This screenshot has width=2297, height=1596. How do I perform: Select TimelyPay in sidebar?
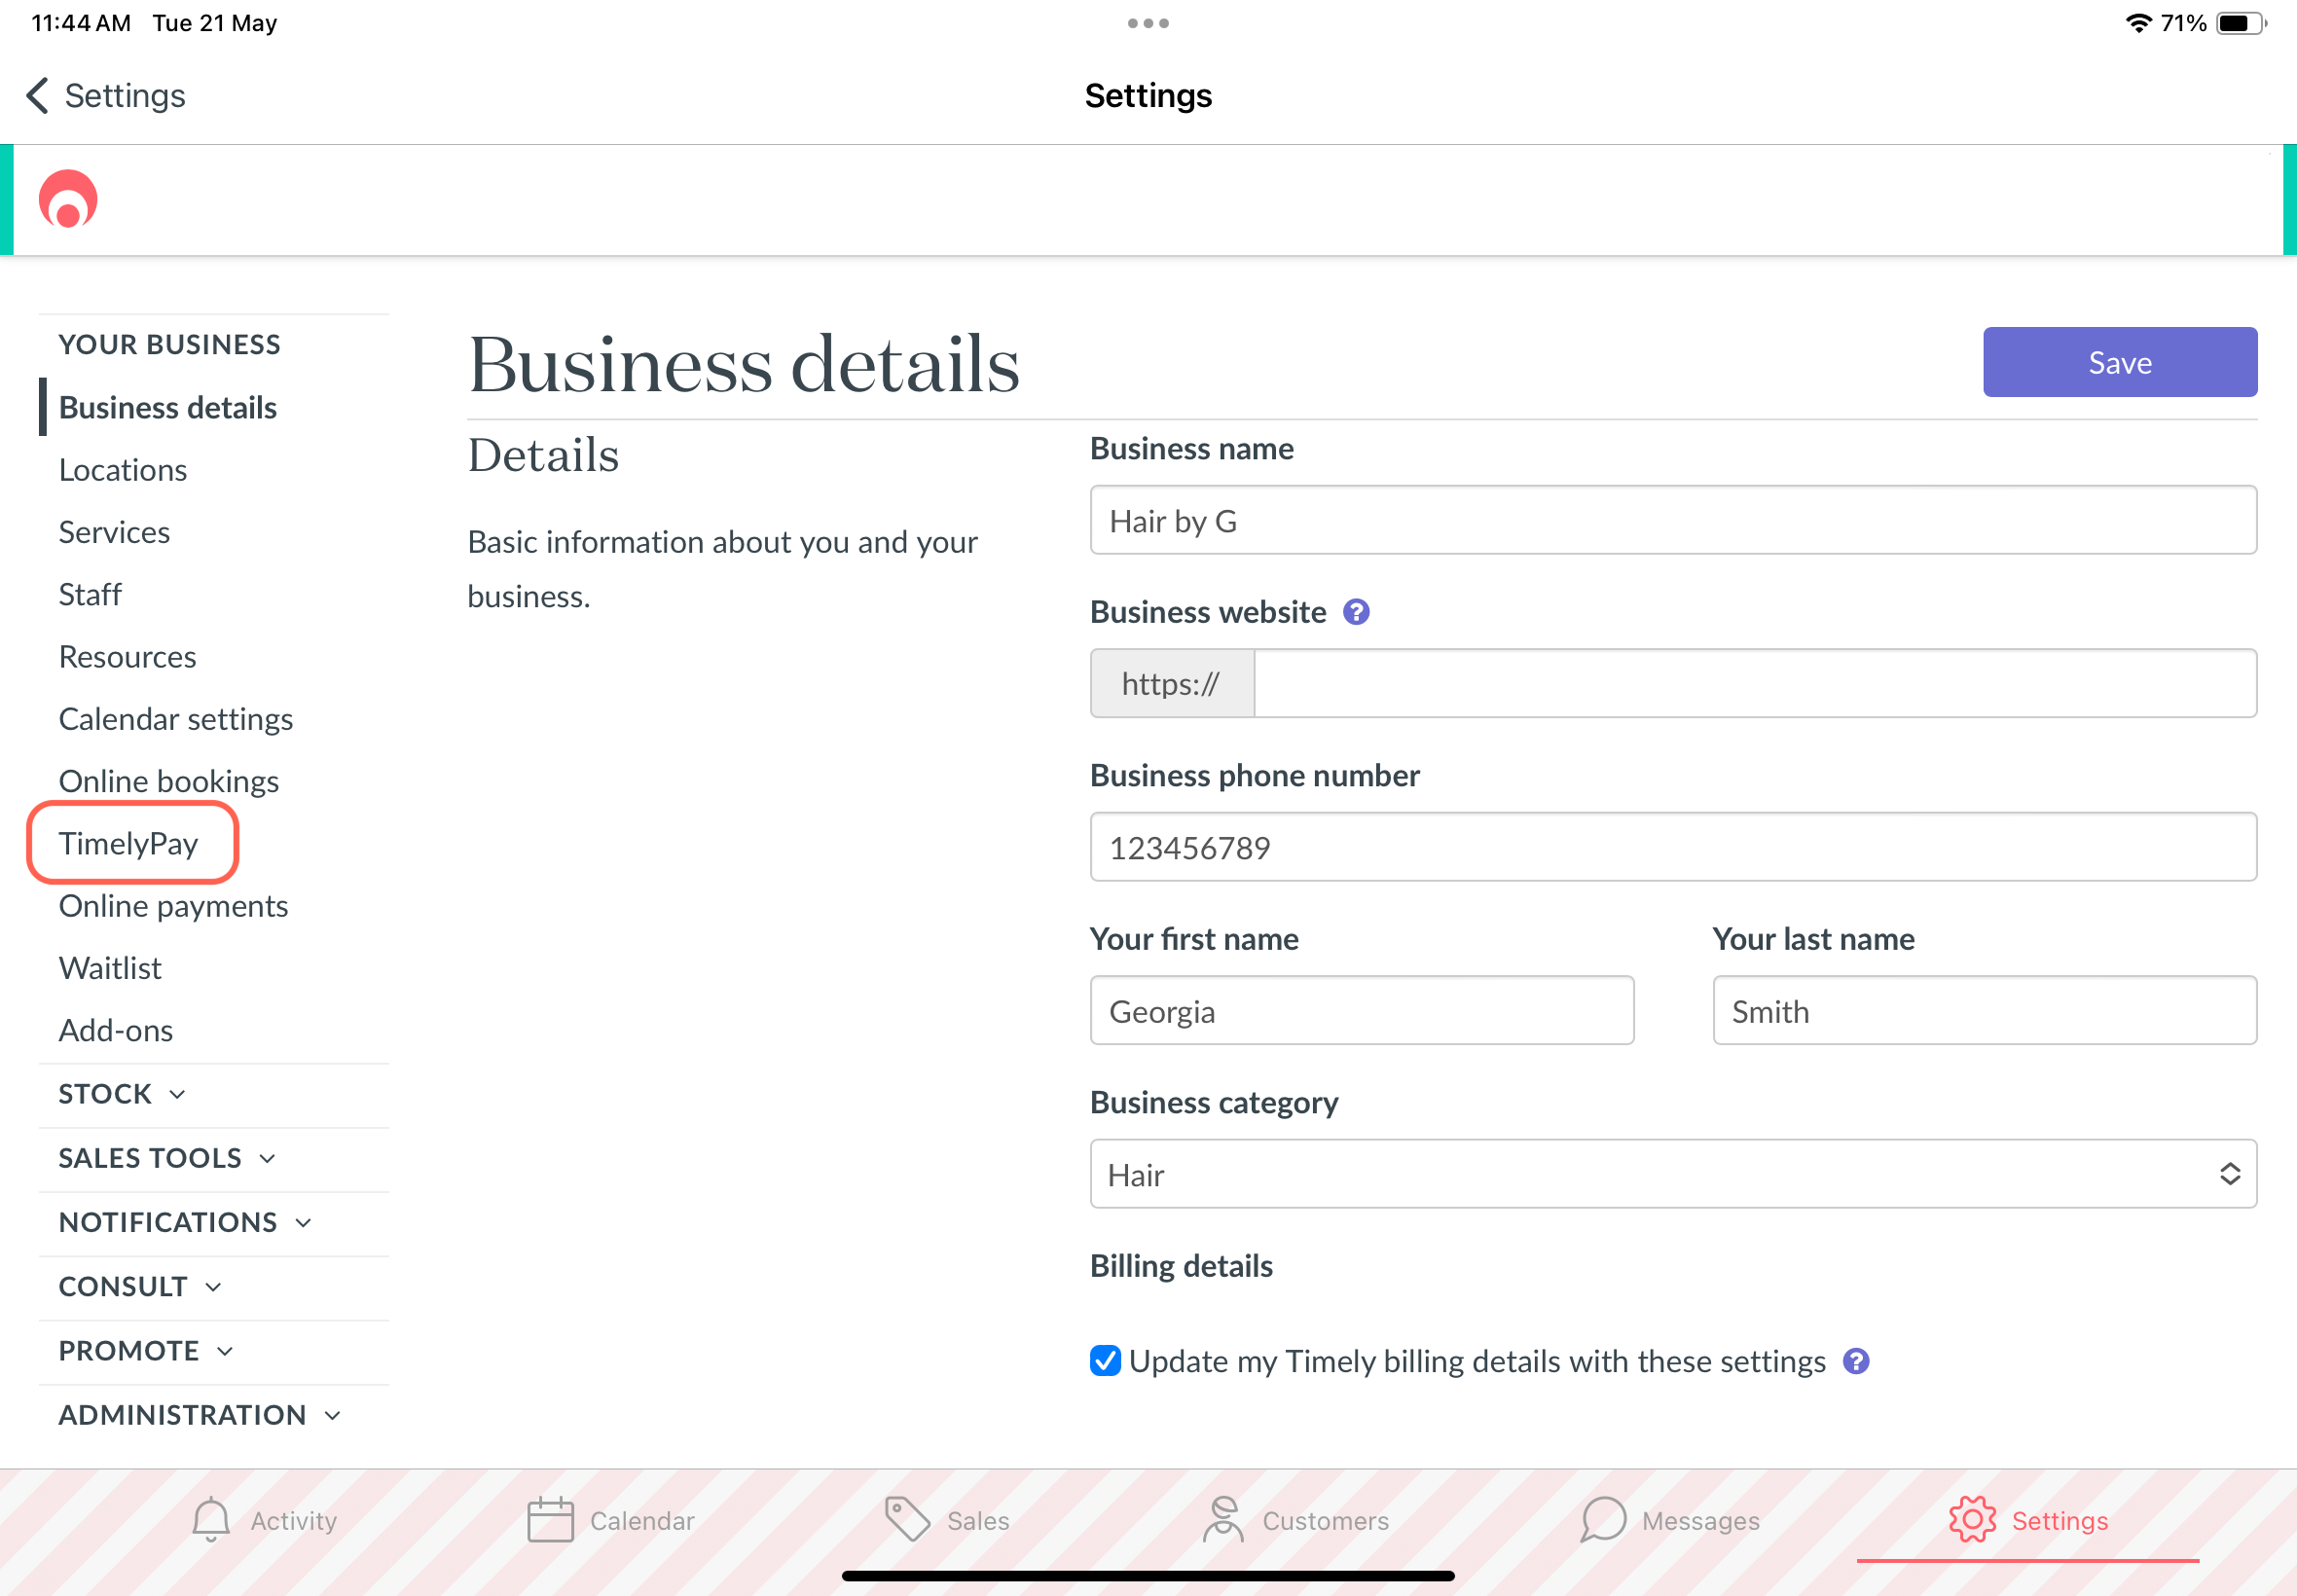click(129, 844)
